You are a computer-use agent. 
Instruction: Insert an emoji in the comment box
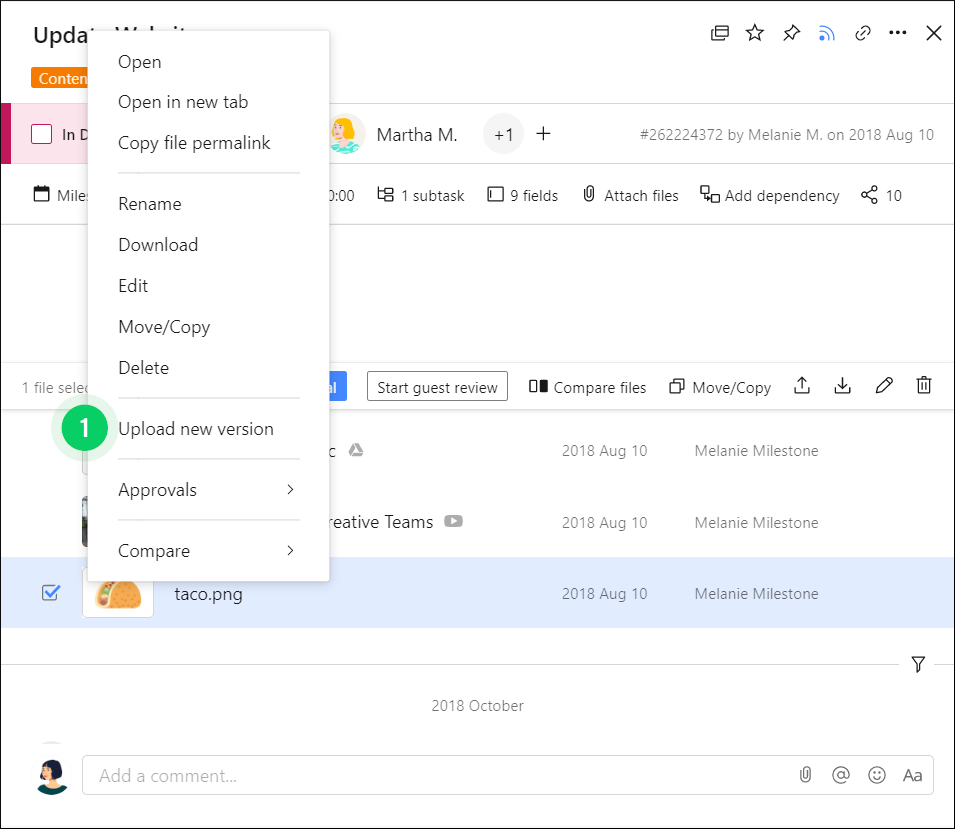(x=877, y=775)
